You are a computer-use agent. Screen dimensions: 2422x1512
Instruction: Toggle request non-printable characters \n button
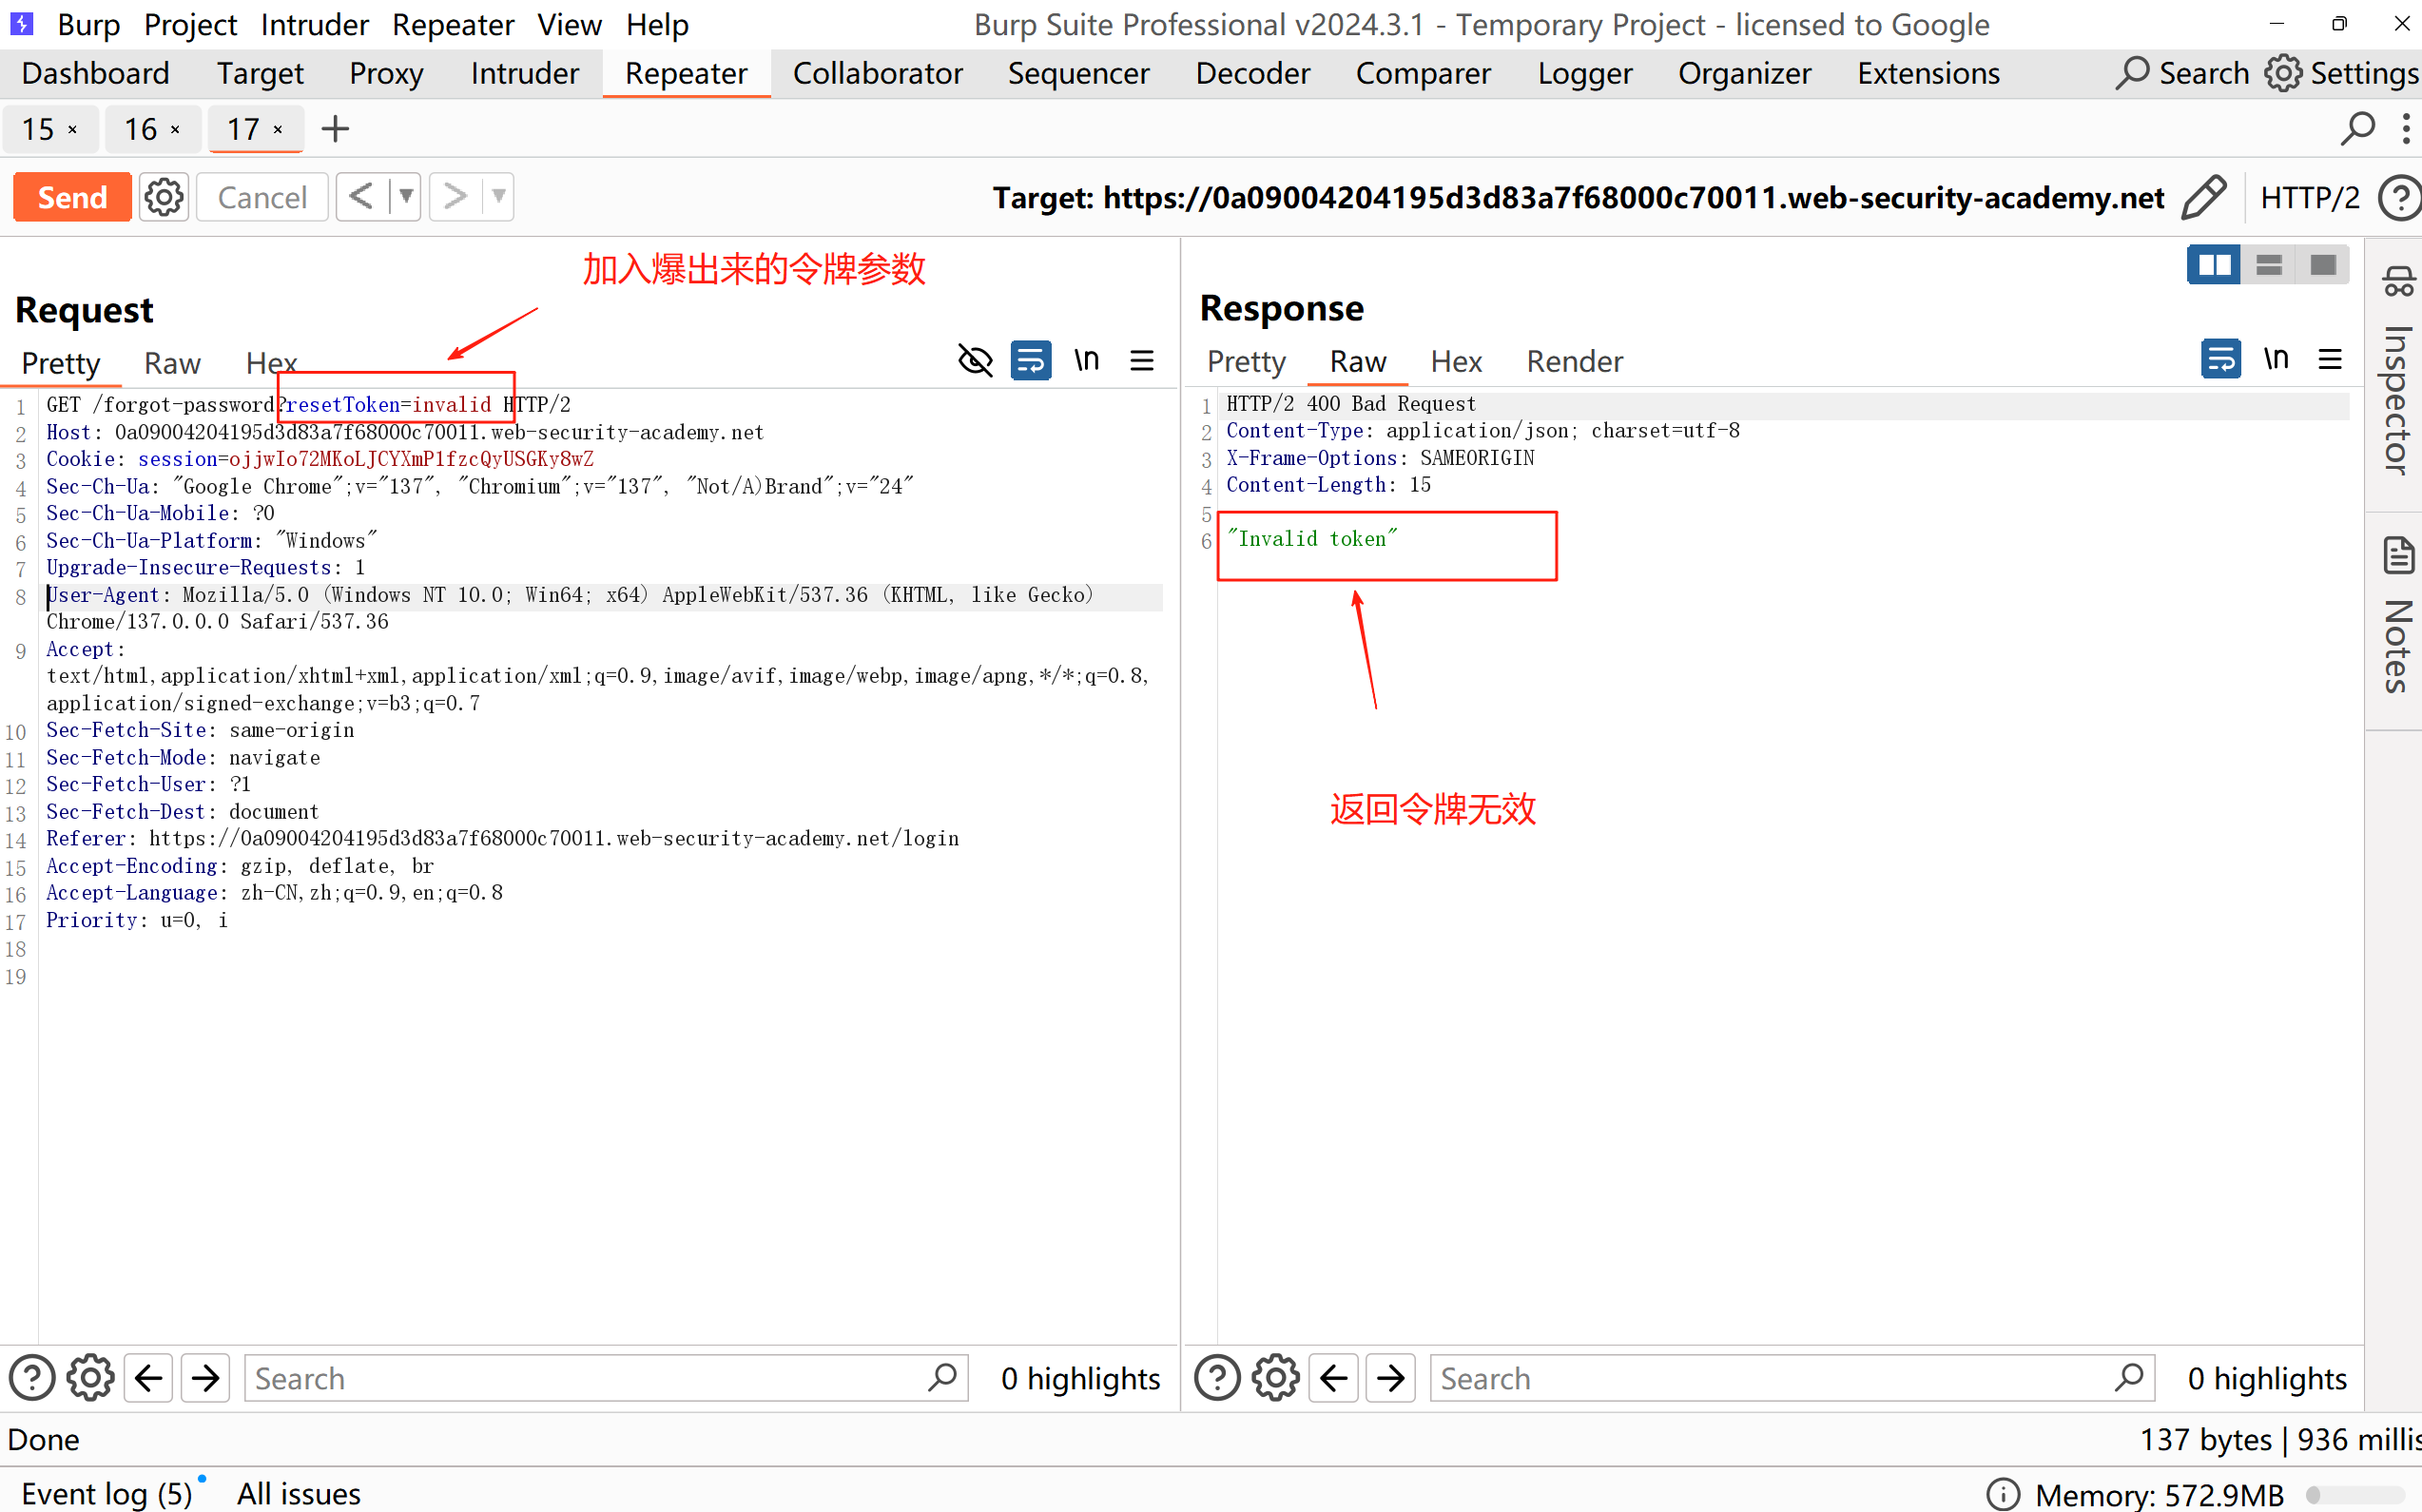coord(1086,360)
